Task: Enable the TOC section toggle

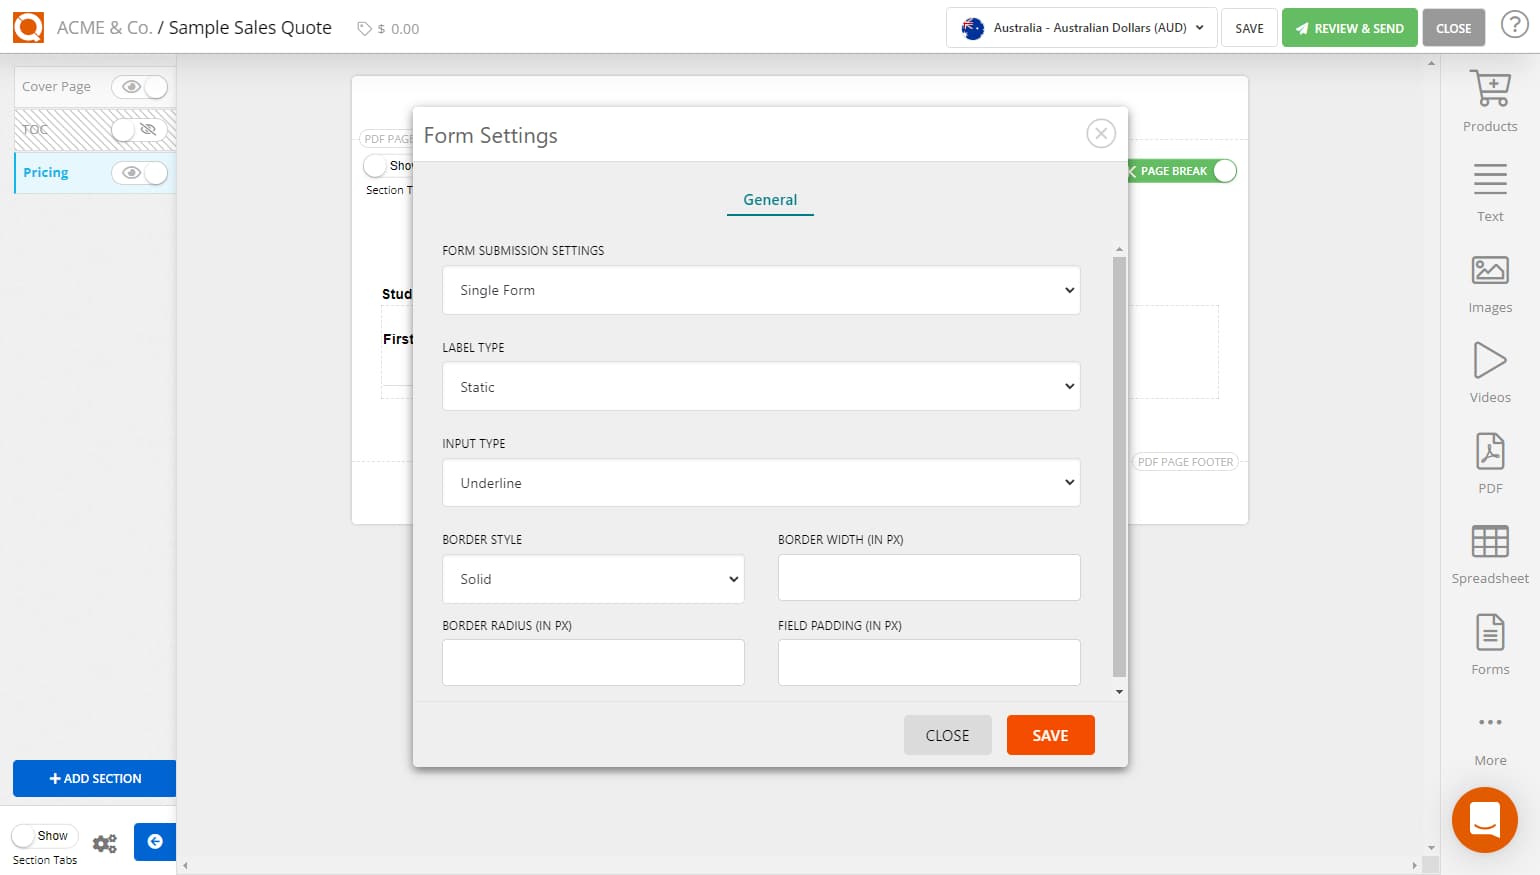Action: [140, 130]
